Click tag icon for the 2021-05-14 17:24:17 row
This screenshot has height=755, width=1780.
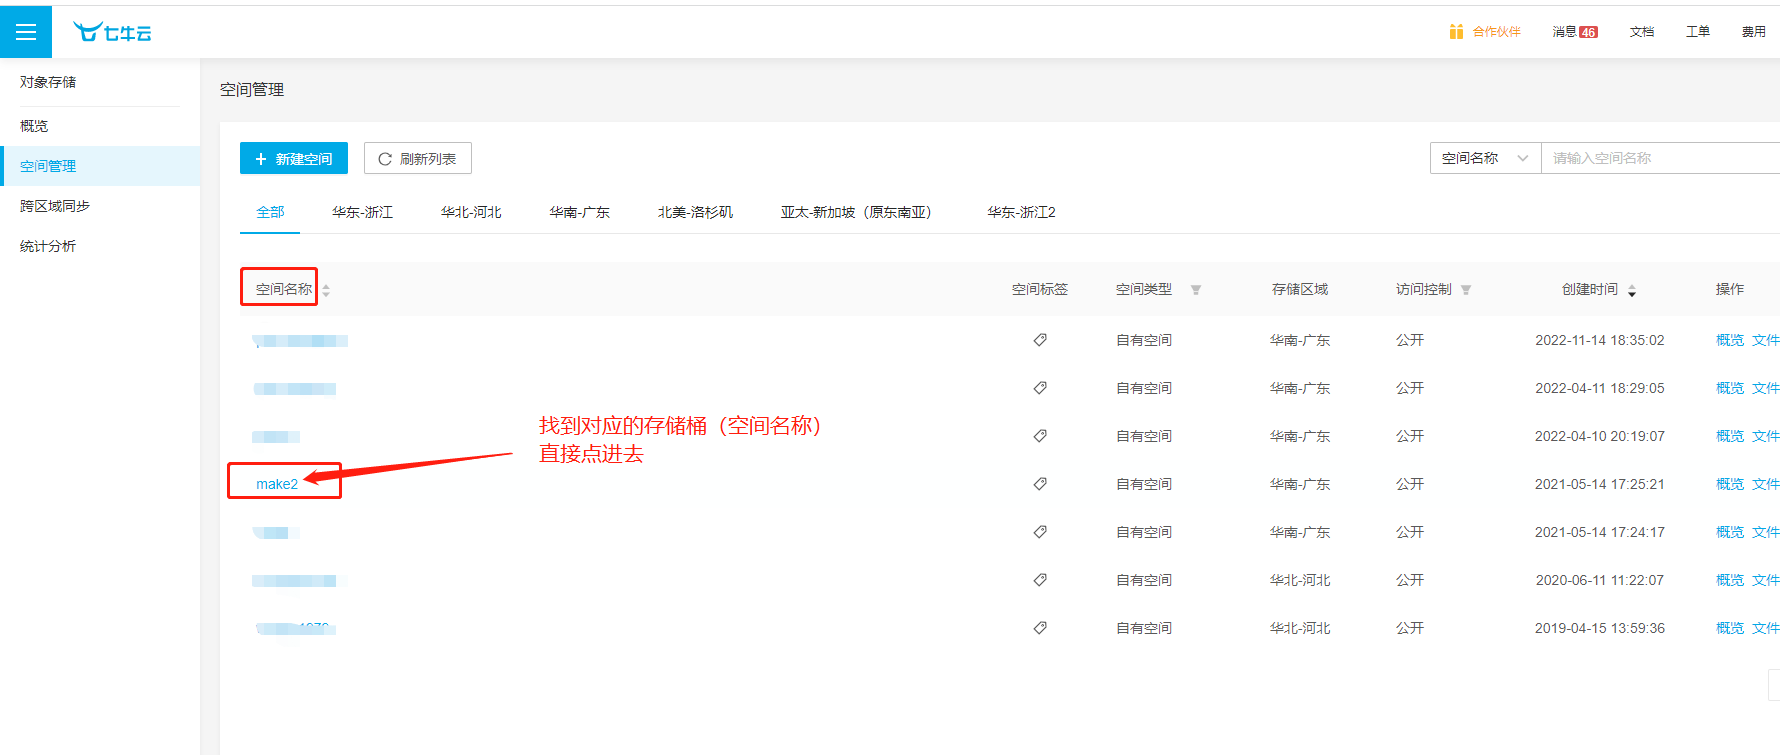(x=1040, y=532)
